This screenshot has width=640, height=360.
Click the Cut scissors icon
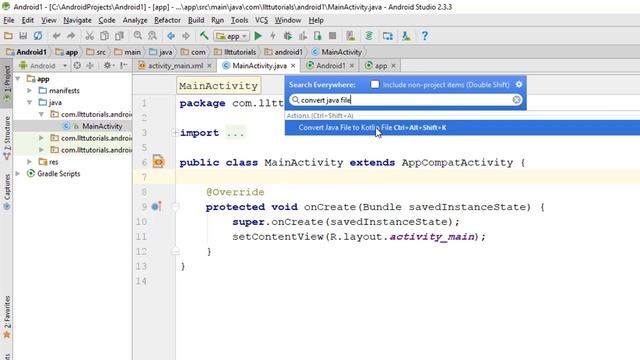(x=89, y=36)
